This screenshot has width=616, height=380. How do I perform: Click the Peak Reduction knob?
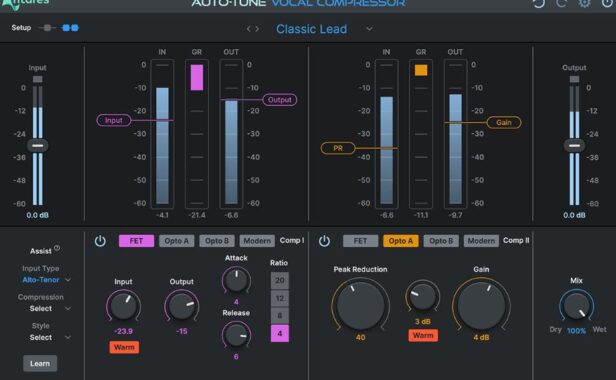click(x=361, y=305)
